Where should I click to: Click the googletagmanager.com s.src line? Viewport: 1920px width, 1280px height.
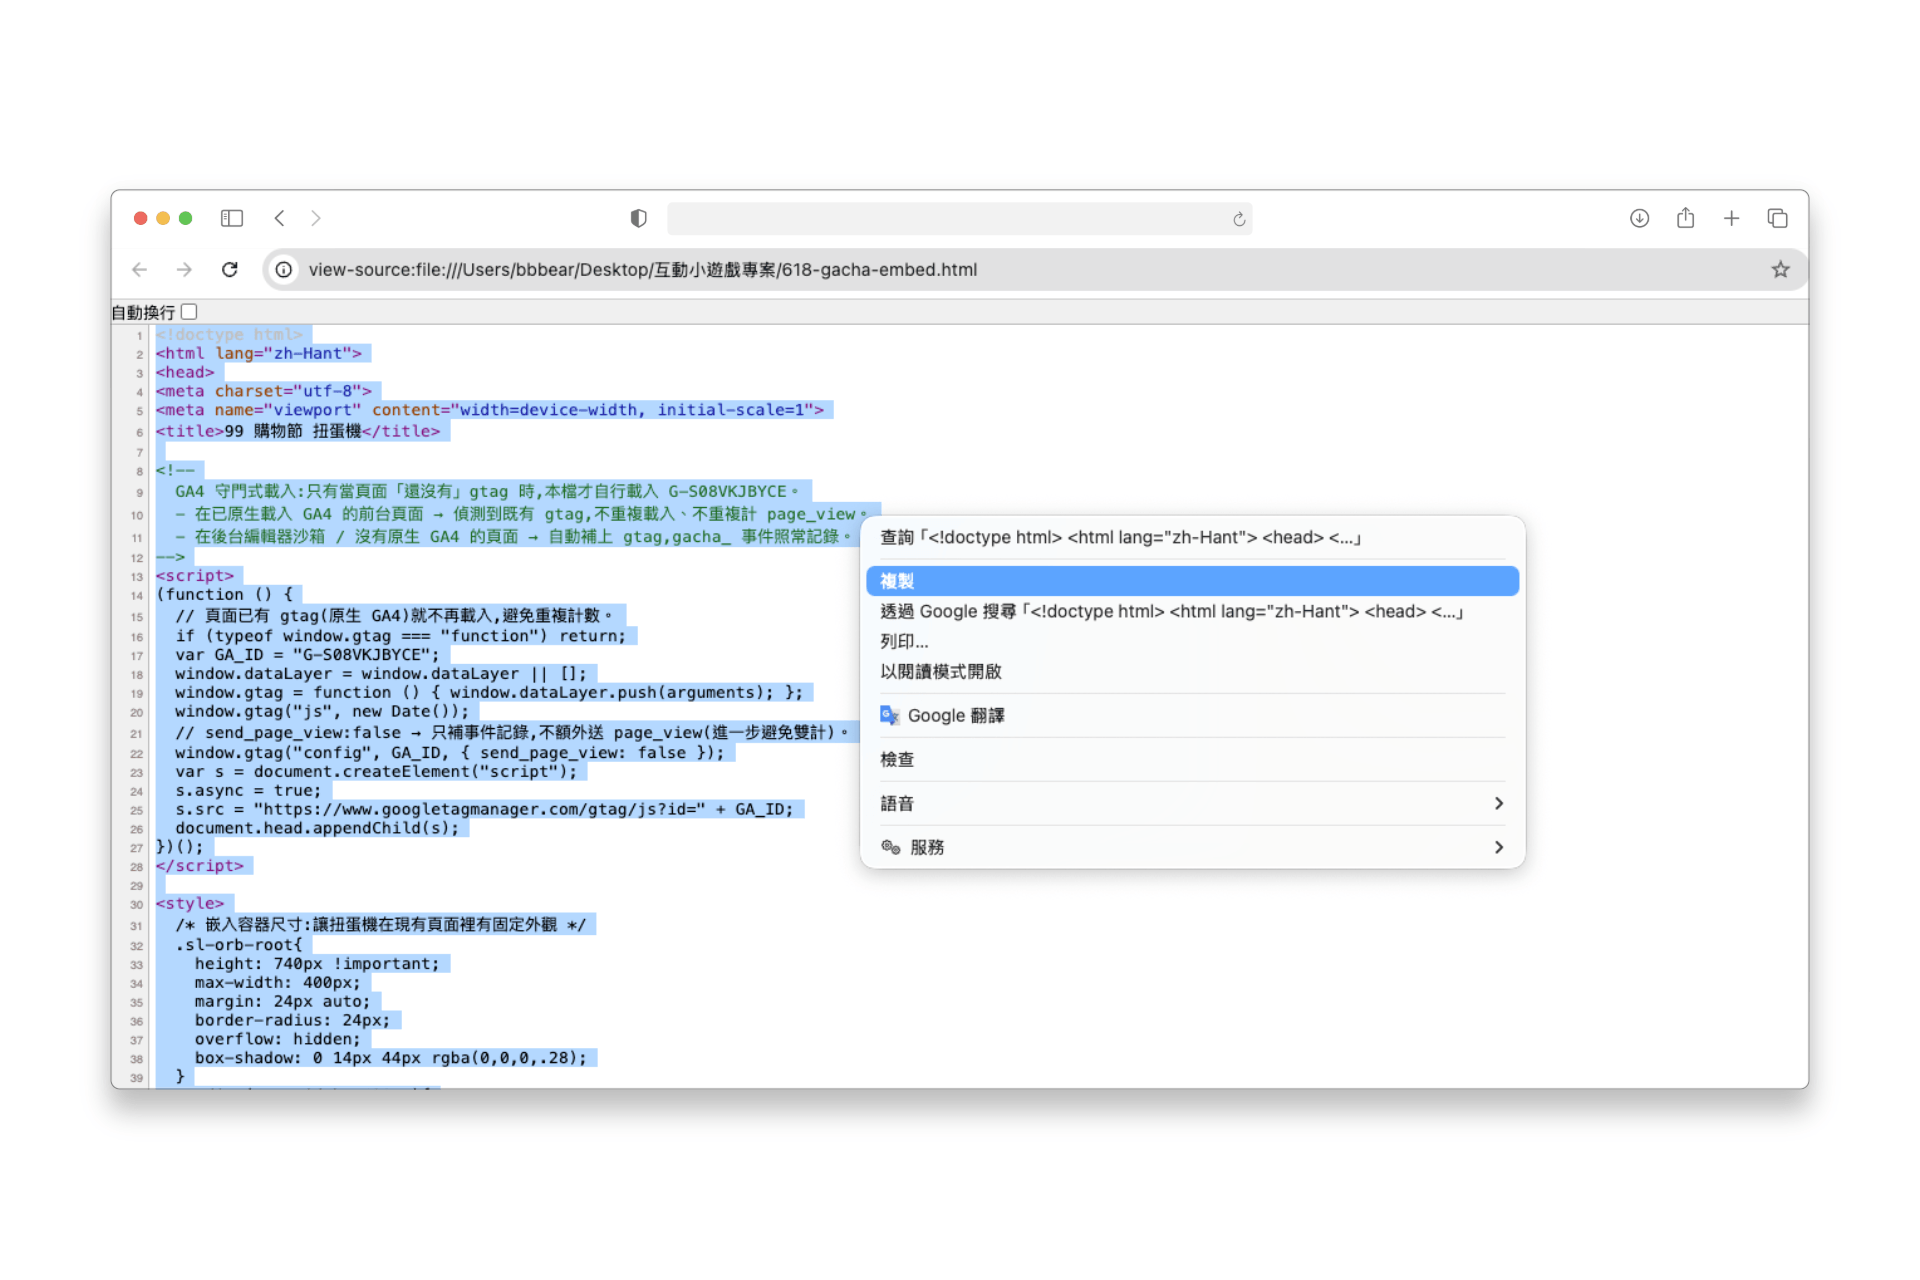[484, 809]
